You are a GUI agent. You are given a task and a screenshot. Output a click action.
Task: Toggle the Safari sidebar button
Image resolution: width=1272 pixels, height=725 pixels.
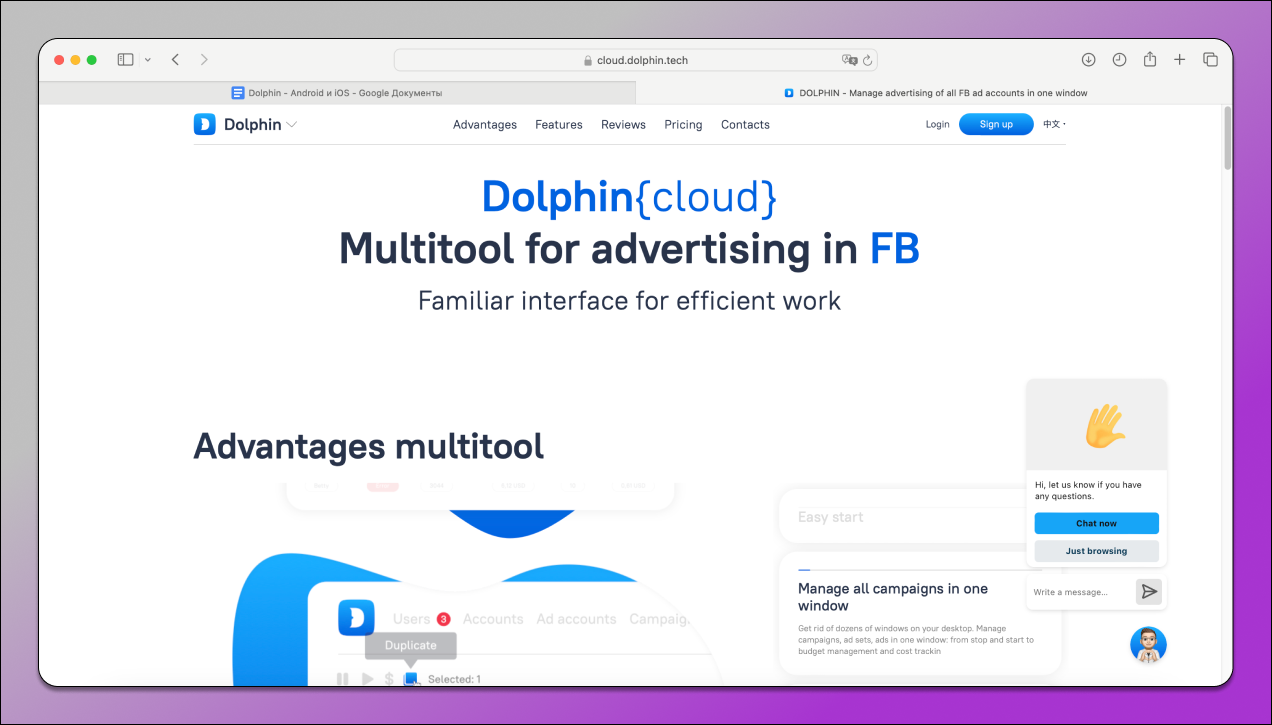pyautogui.click(x=125, y=60)
